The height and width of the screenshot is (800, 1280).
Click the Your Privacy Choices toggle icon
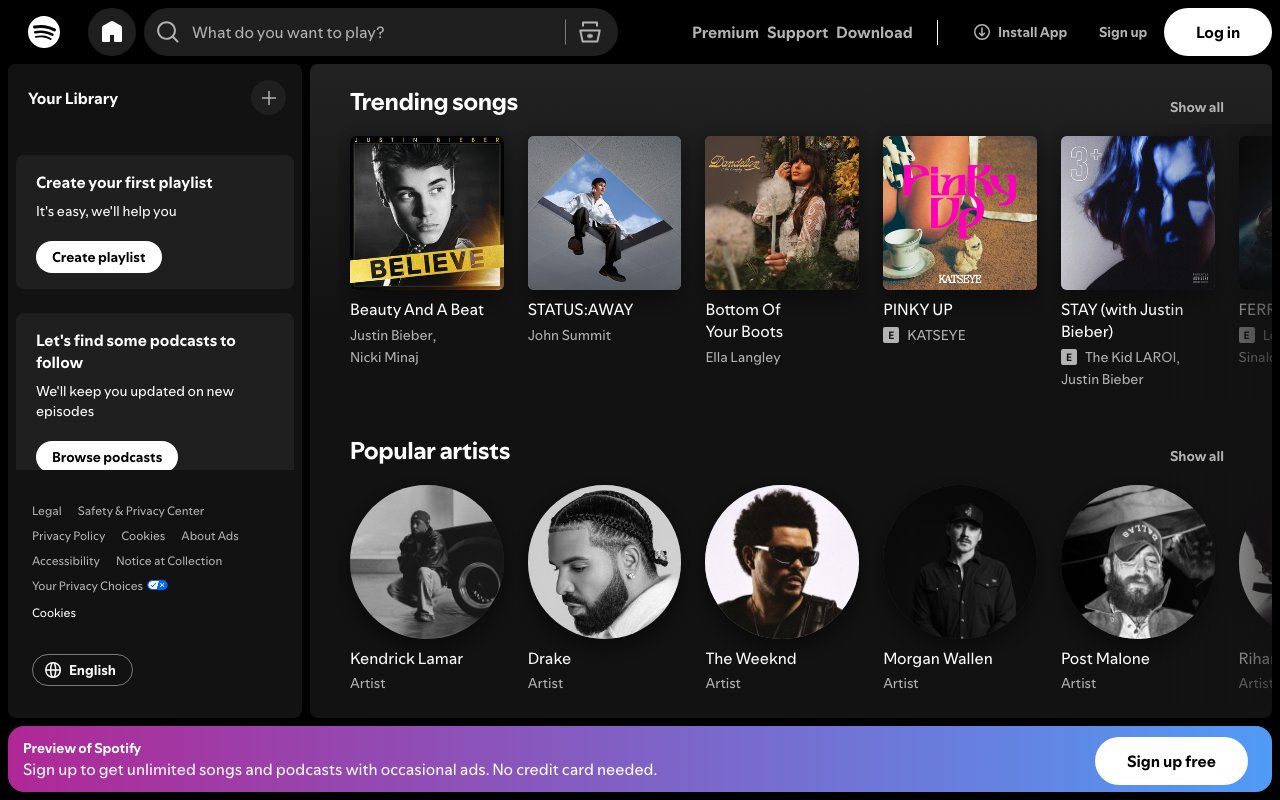pyautogui.click(x=158, y=585)
